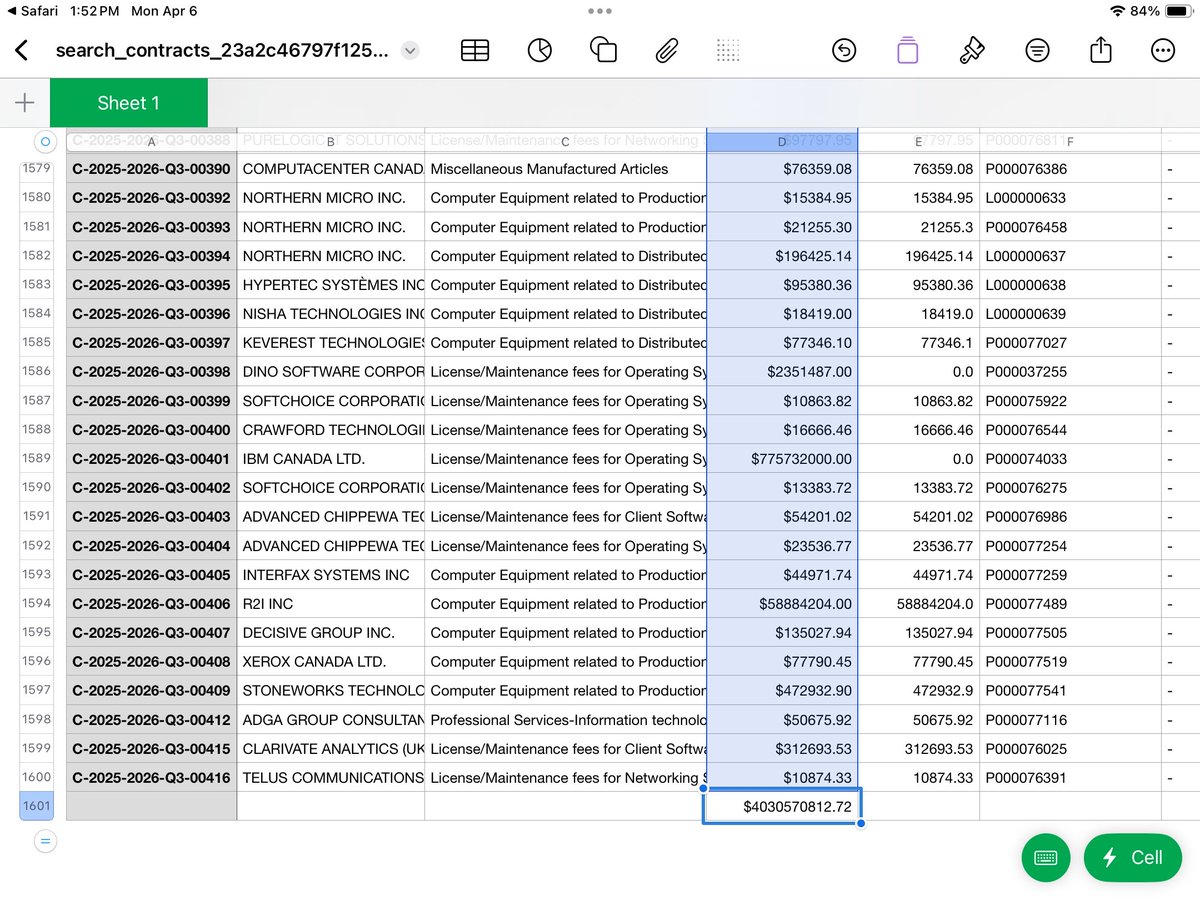Select the XEROX CANADA LTD. cell
This screenshot has width=1200, height=900.
click(x=331, y=662)
